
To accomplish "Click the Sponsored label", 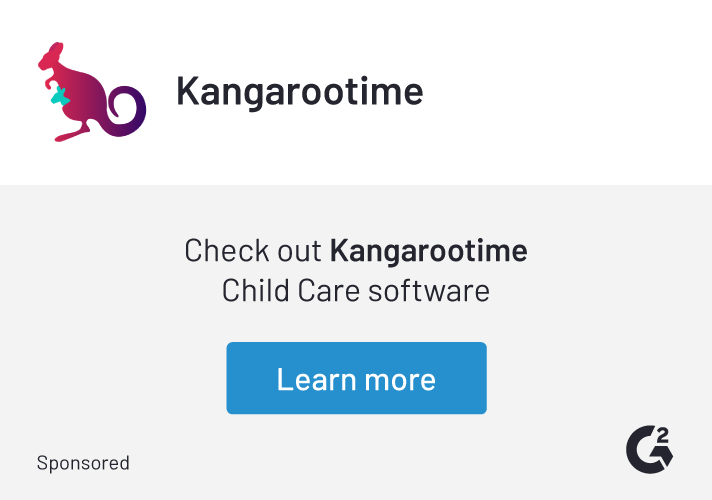I will pos(83,463).
